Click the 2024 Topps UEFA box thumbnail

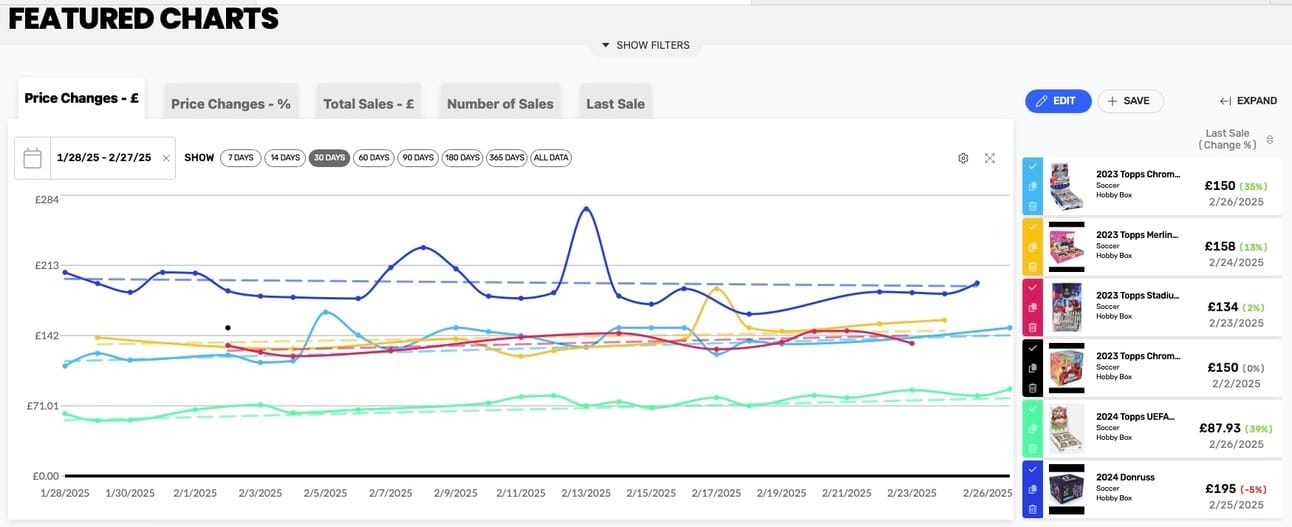(1066, 428)
